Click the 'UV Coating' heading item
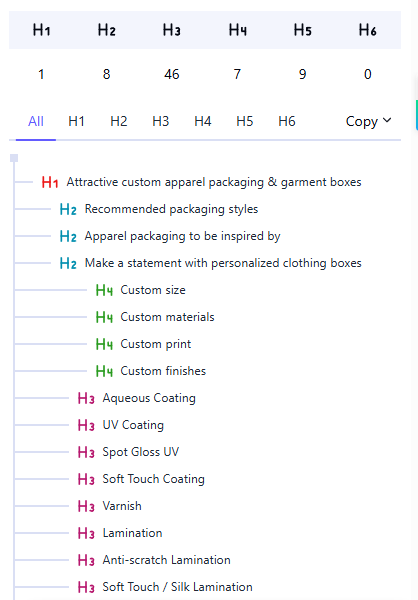Image resolution: width=418 pixels, height=600 pixels. tap(133, 425)
